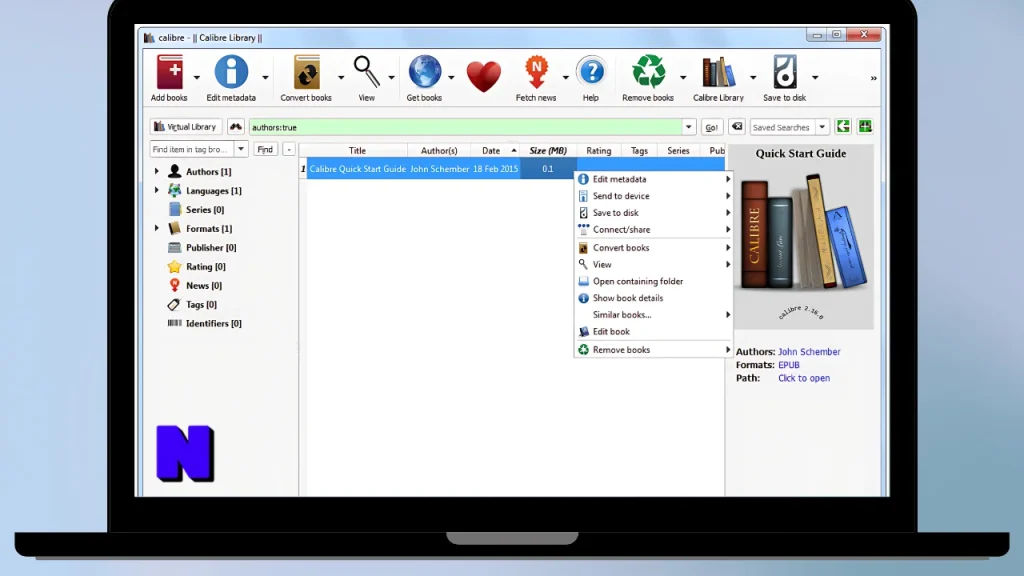1024x576 pixels.
Task: Open the Help question mark icon
Action: [x=591, y=72]
